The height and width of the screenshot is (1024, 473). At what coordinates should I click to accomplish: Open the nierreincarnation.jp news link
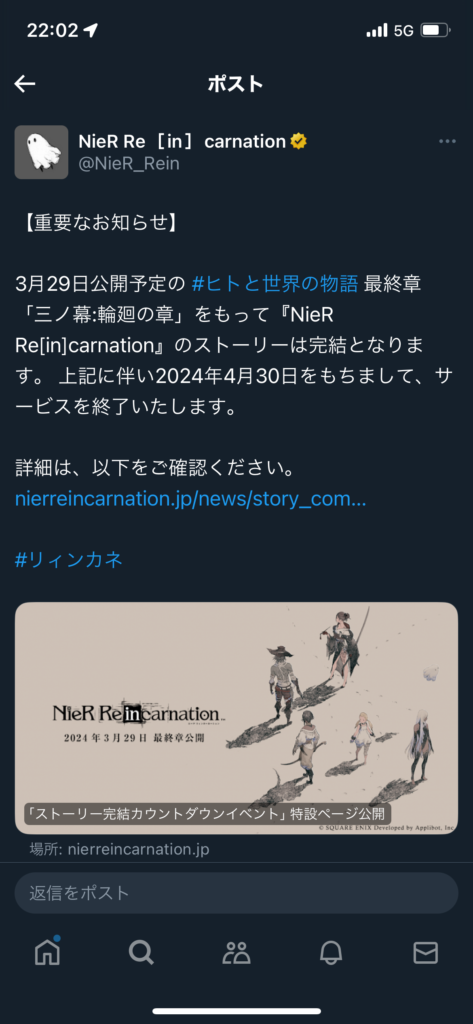190,499
